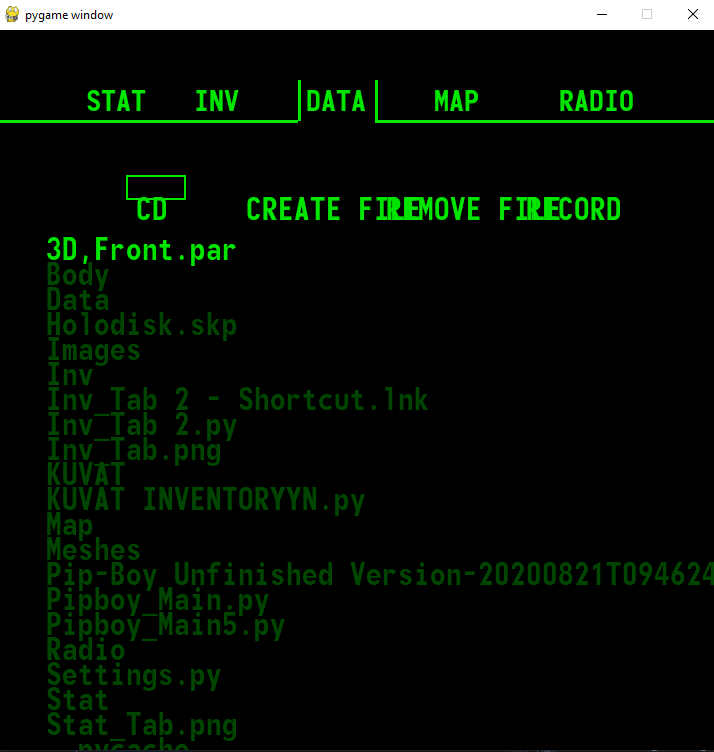The width and height of the screenshot is (714, 752).
Task: Open the INV tab
Action: (x=217, y=101)
